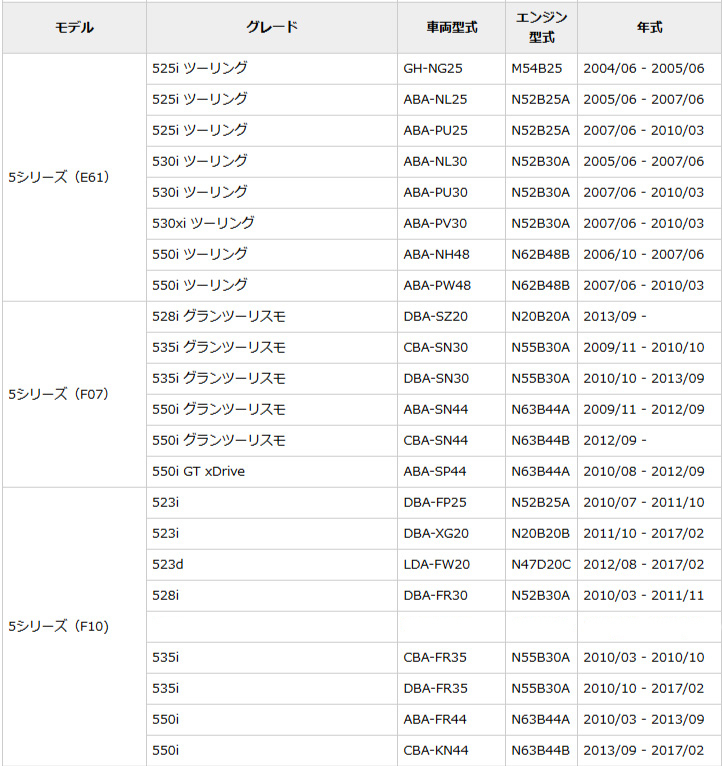
Task: Click the 年式 column header
Action: [x=650, y=27]
